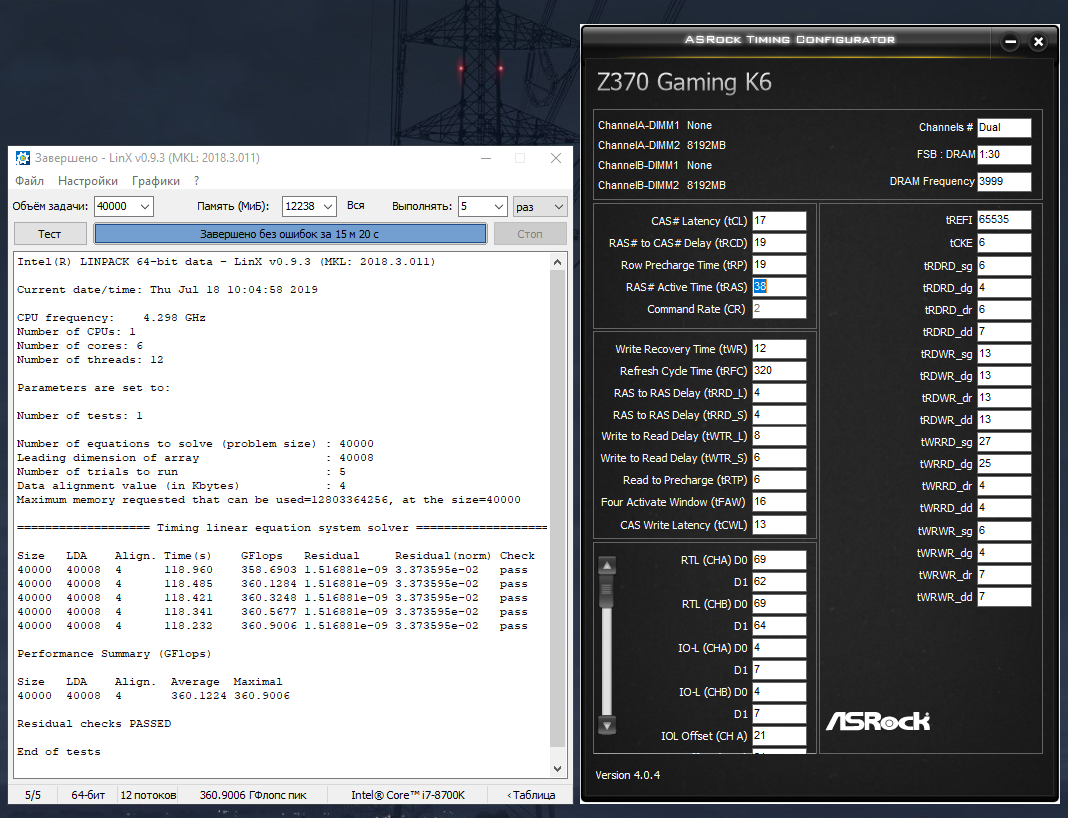Click the RTL (CHB) D0 field

779,603
